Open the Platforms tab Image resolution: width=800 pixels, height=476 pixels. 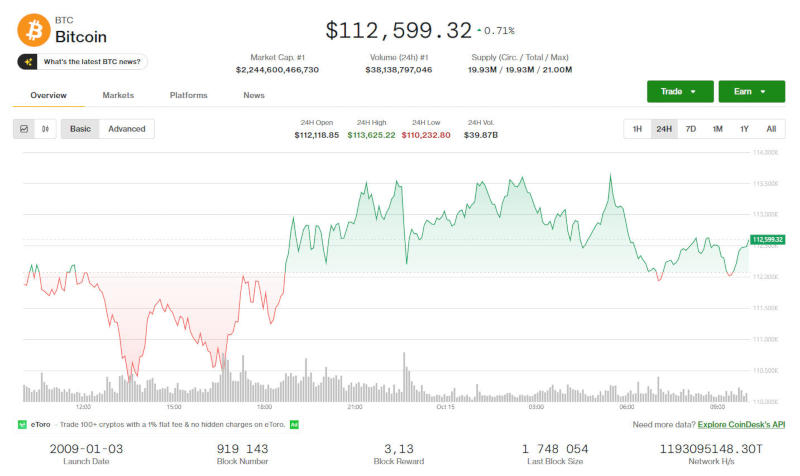coord(189,95)
